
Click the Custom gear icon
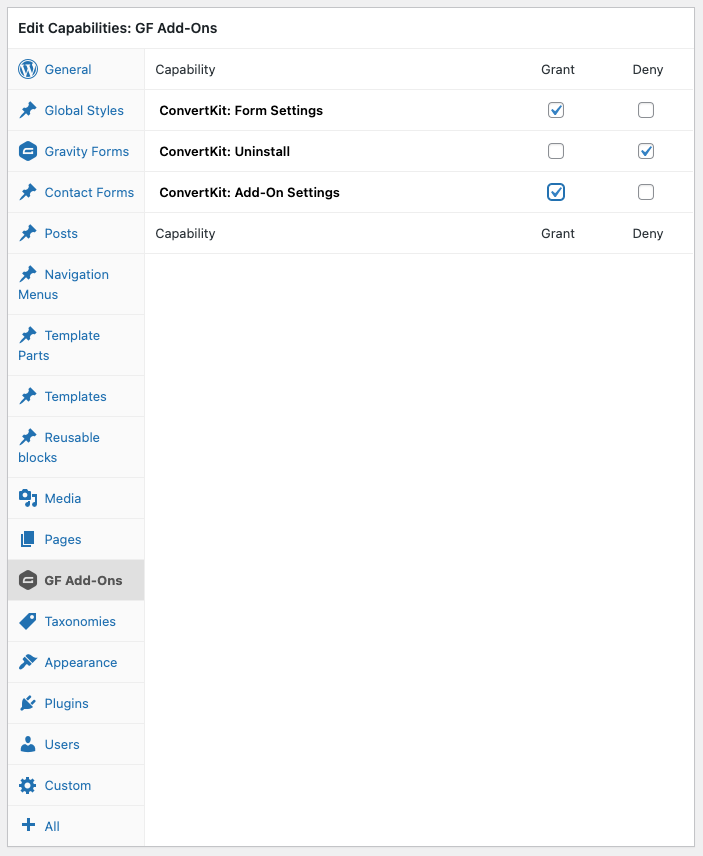(28, 785)
